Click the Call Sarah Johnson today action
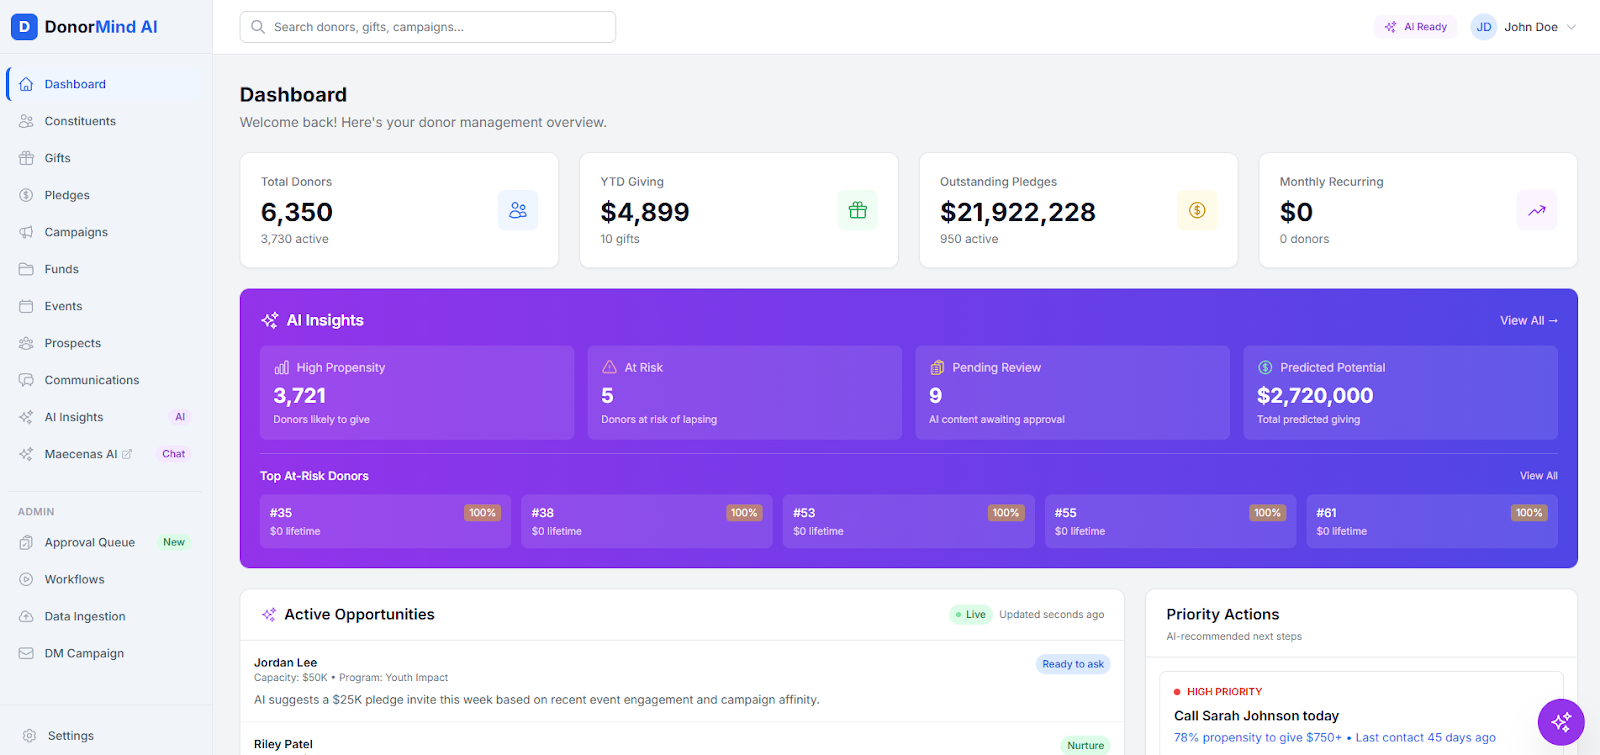Viewport: 1600px width, 755px height. pyautogui.click(x=1256, y=716)
